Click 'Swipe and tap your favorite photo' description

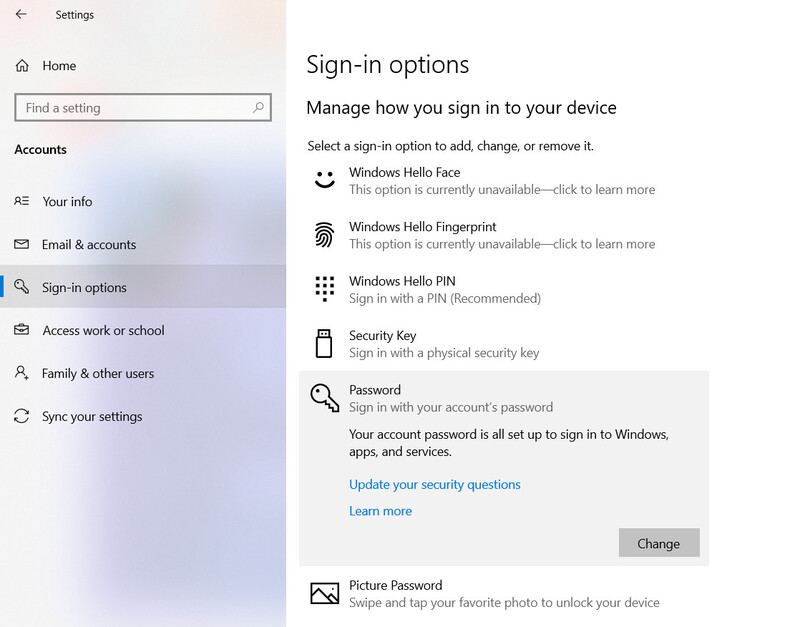[504, 603]
